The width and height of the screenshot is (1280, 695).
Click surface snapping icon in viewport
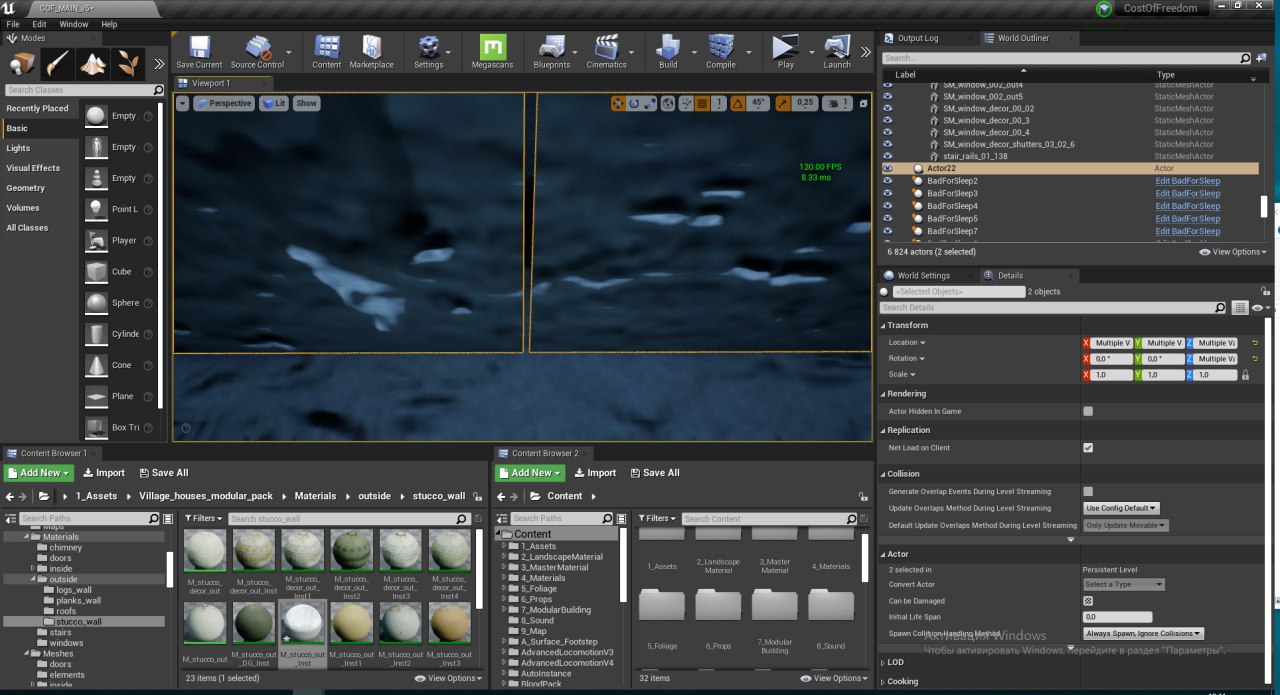tap(685, 103)
